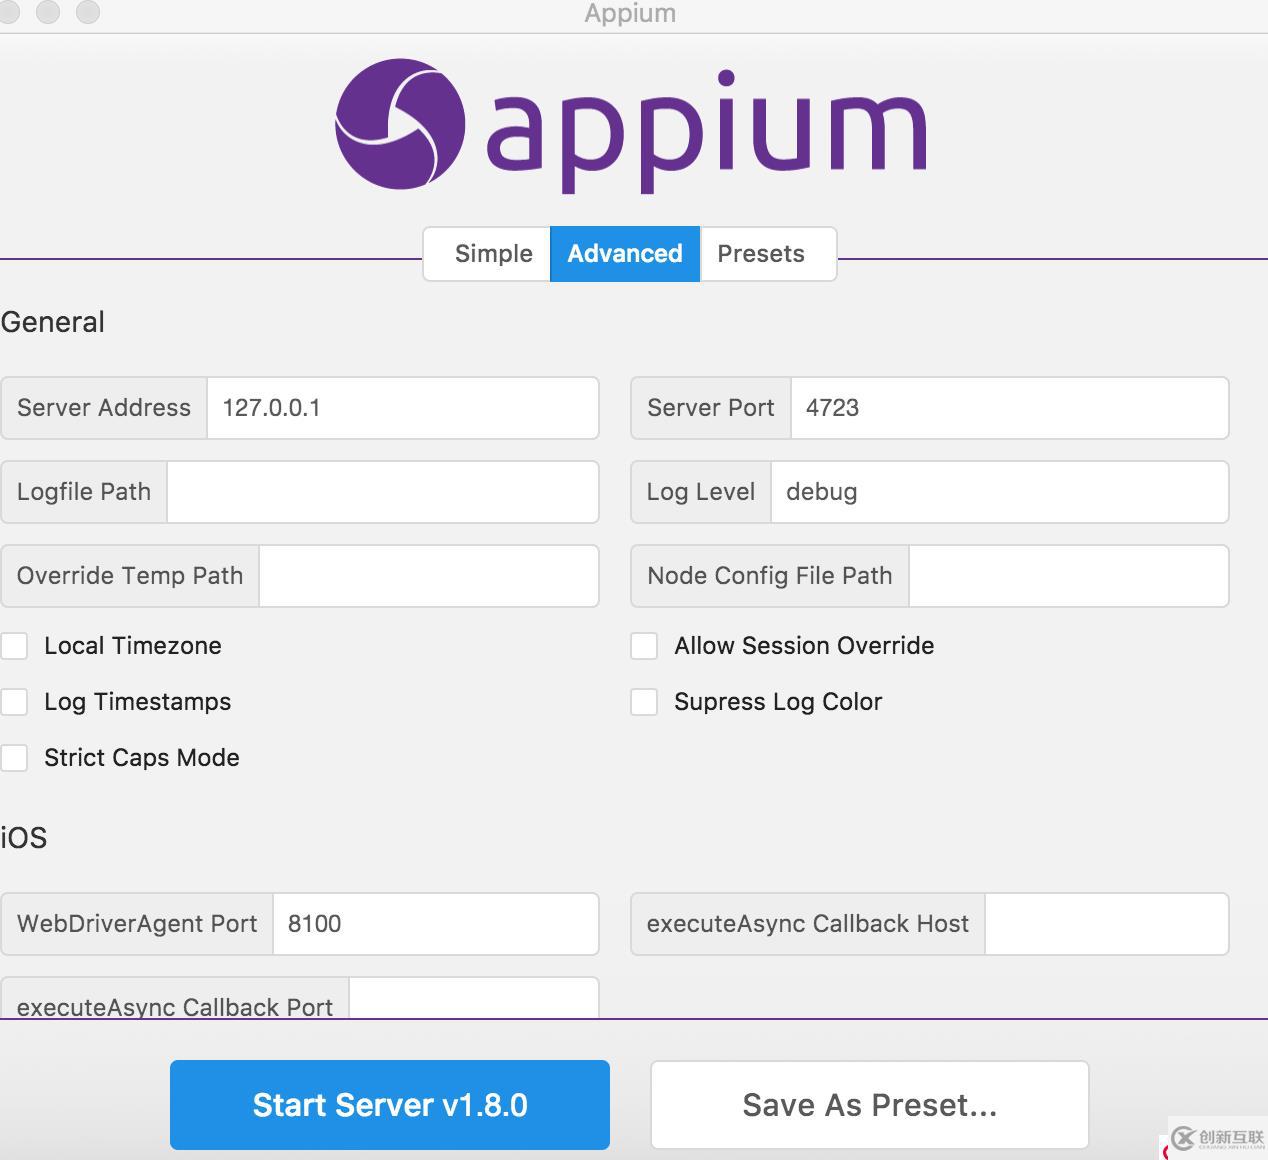This screenshot has height=1160, width=1268.
Task: Click the Server Address input field
Action: click(x=402, y=408)
